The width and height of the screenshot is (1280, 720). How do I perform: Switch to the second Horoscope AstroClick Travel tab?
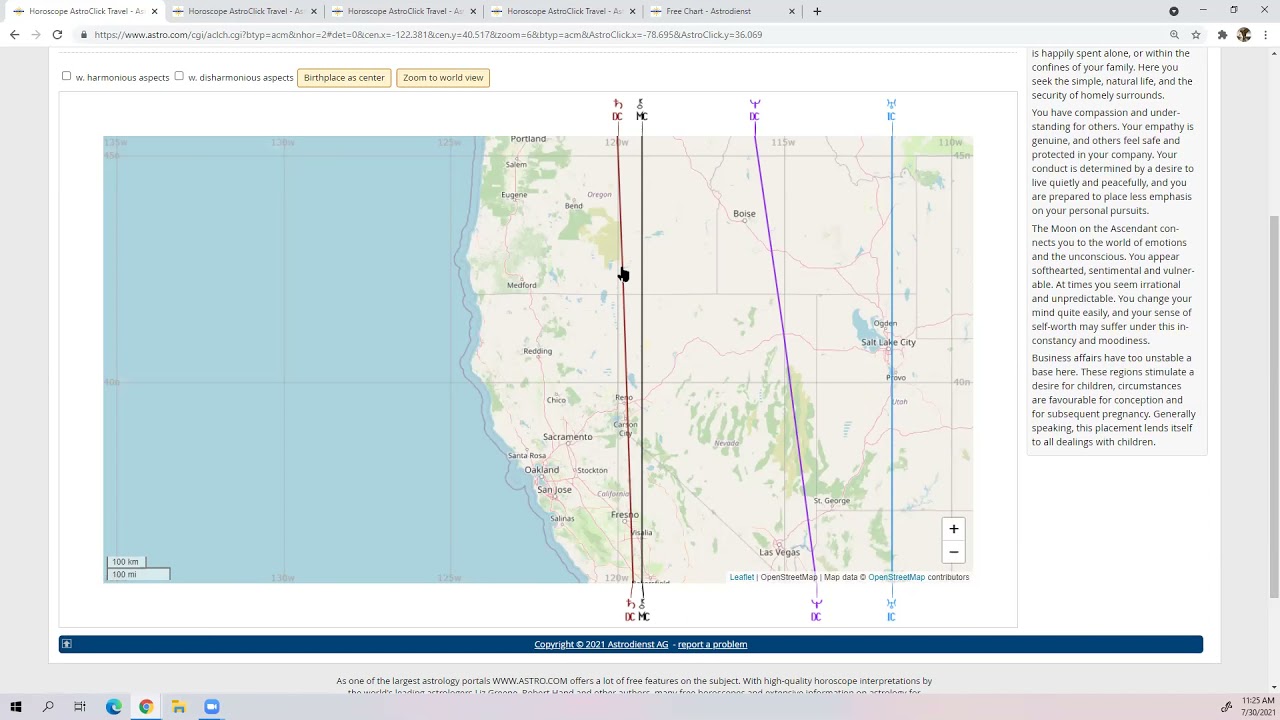click(246, 11)
